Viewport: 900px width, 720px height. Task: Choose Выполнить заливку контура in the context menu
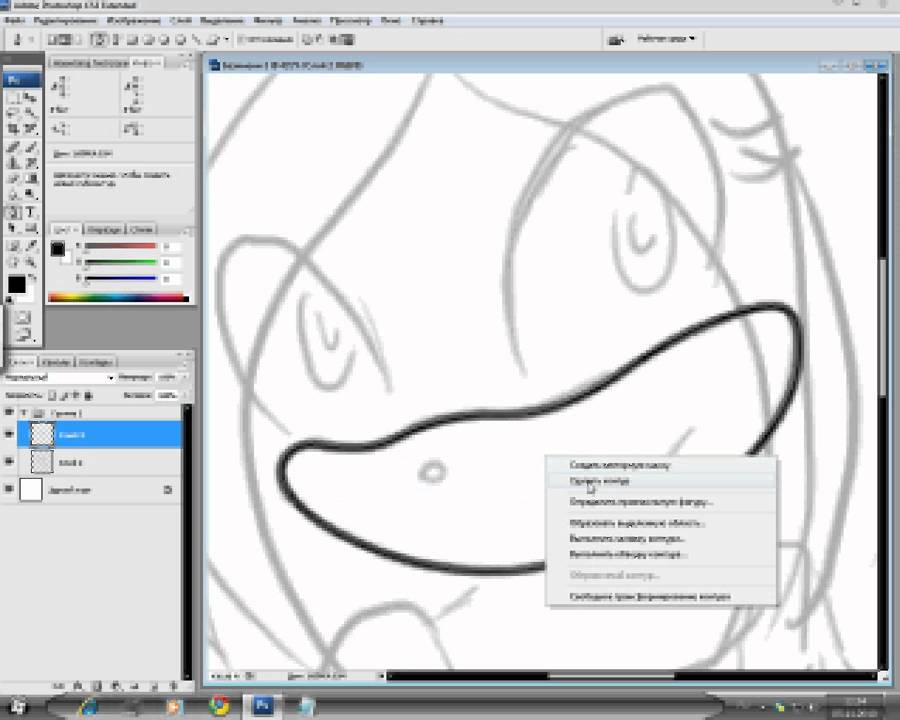661,539
